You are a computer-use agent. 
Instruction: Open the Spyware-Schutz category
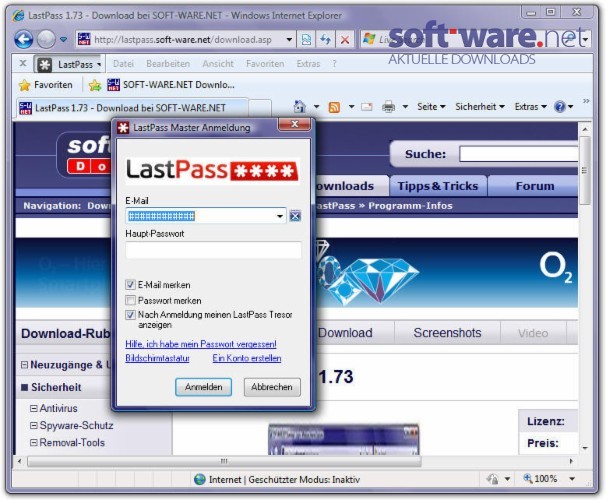click(x=76, y=425)
